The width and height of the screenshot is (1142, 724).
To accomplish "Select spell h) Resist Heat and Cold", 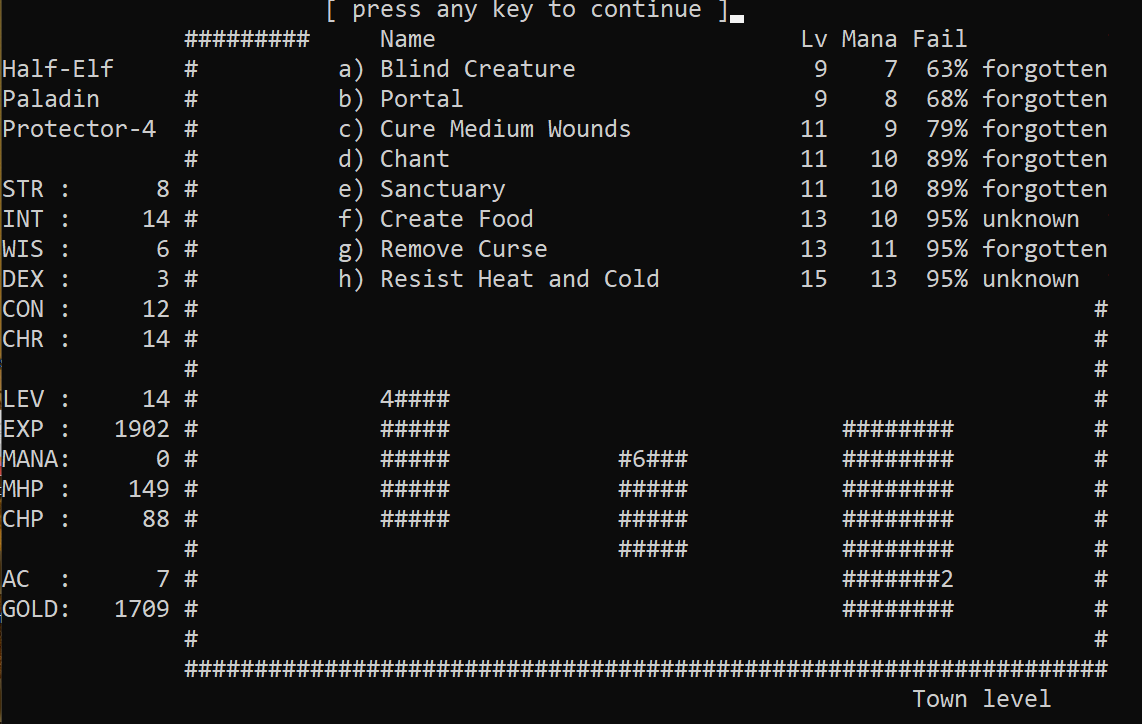I will 709,279.
